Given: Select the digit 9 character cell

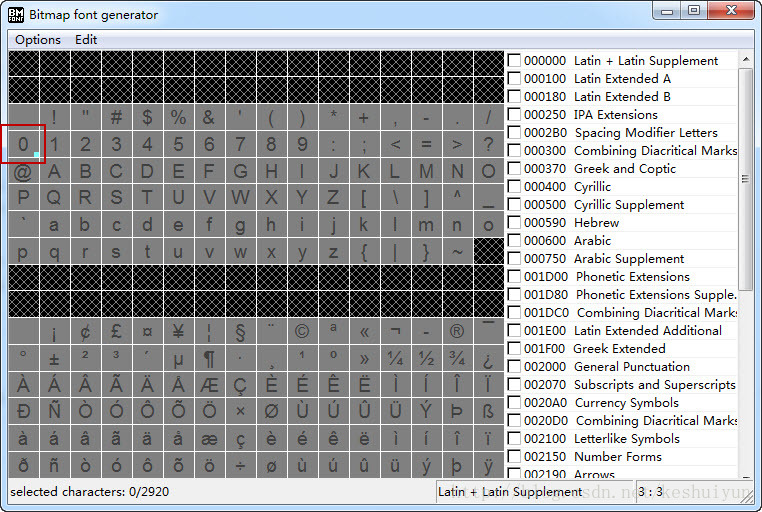Looking at the screenshot, I should [x=302, y=144].
